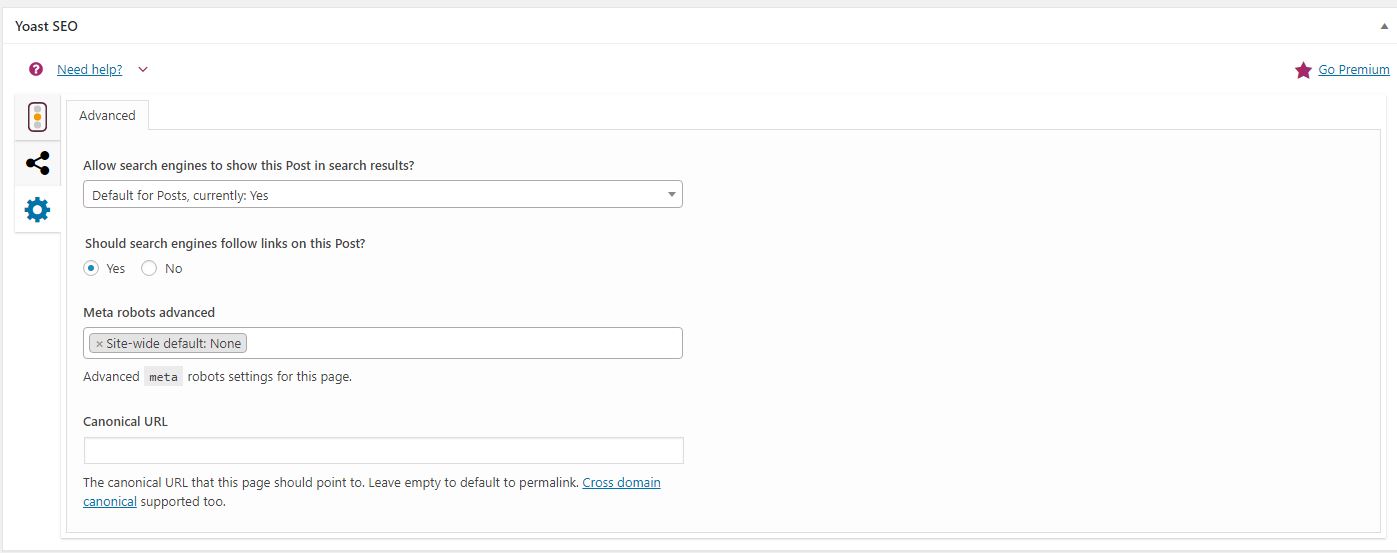Open the Cross domain canonical link
Screen dimensions: 1397x553
621,482
